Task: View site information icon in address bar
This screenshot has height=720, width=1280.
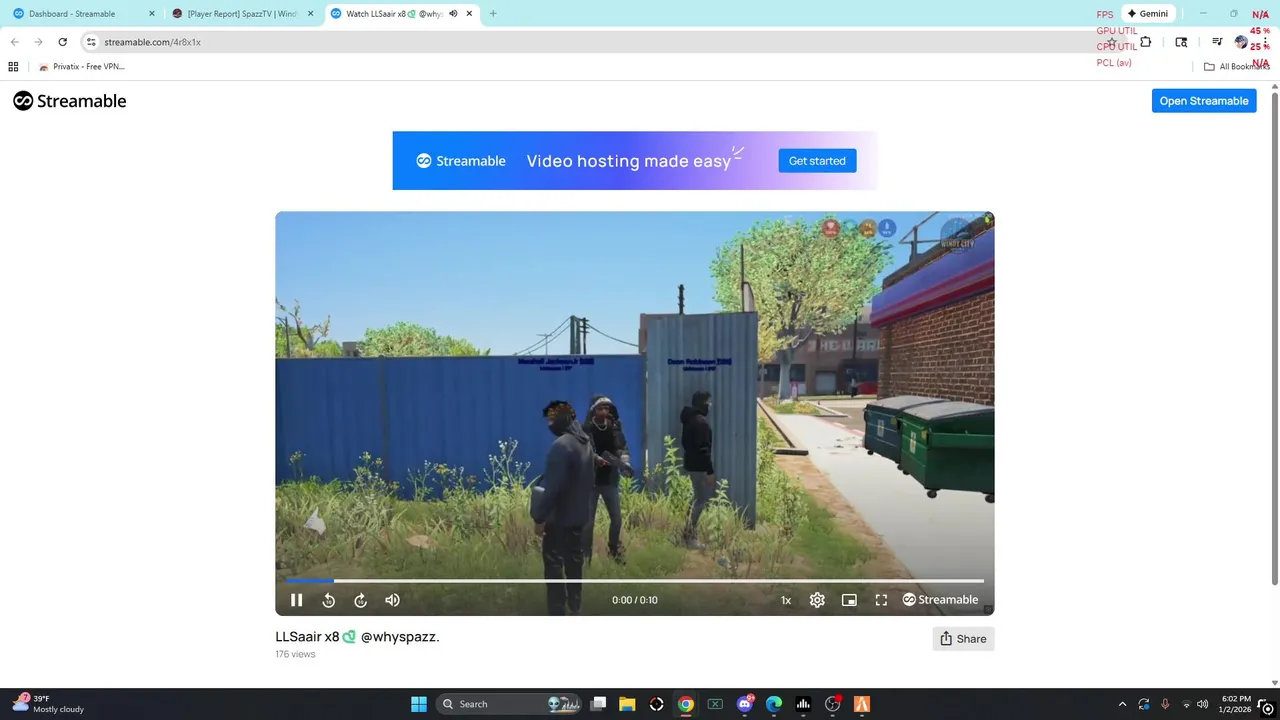Action: [91, 42]
